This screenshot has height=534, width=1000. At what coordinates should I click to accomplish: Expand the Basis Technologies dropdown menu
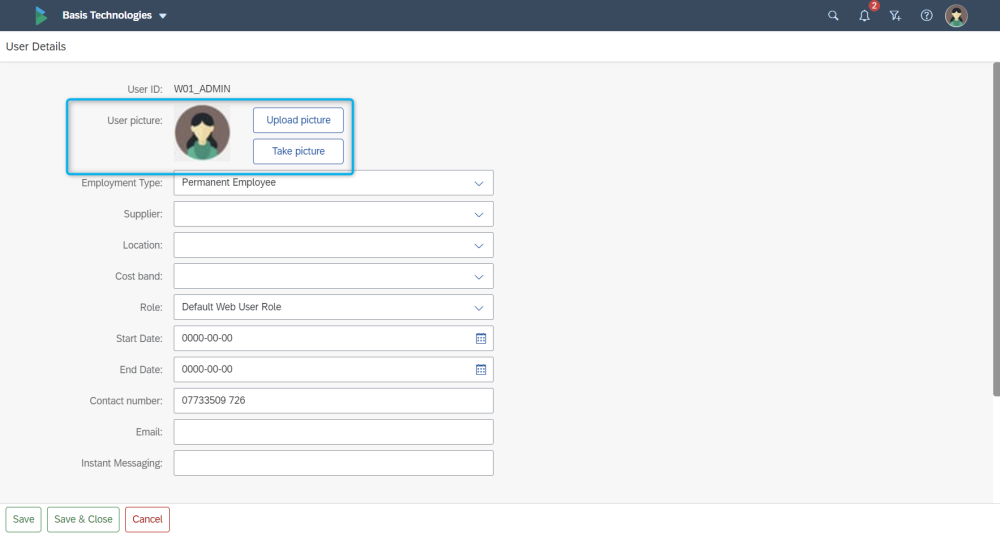point(163,16)
